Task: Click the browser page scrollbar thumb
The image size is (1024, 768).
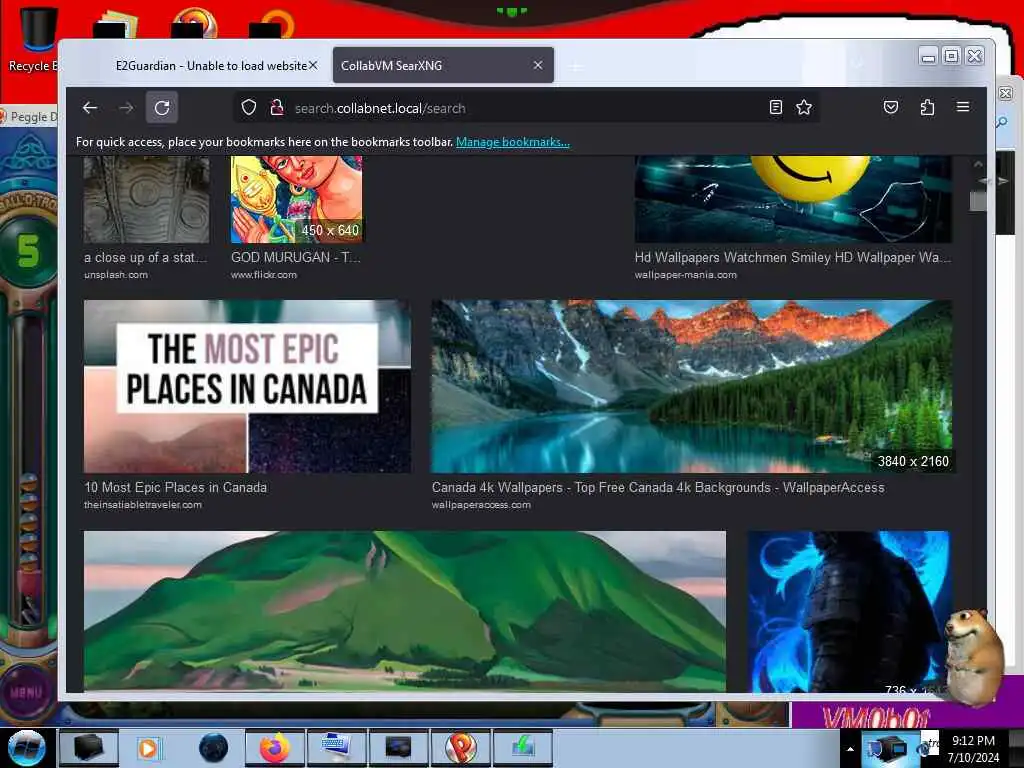Action: click(x=978, y=201)
